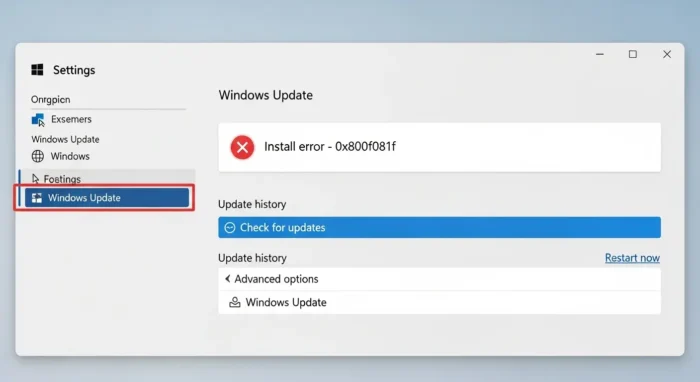Screen dimensions: 700x382
Task: Minimize the Settings window
Action: [600, 54]
